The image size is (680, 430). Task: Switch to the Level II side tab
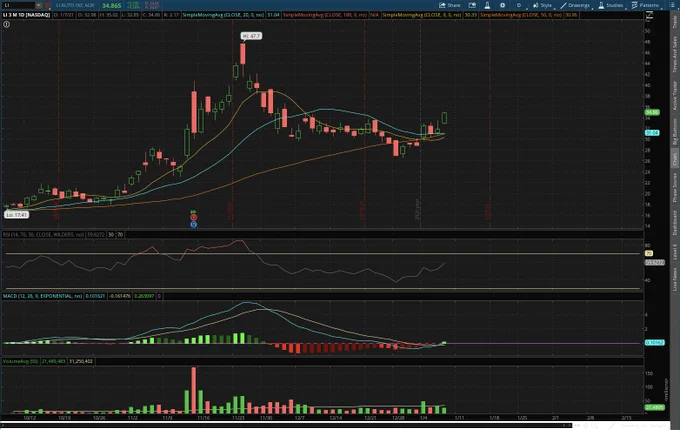click(675, 252)
